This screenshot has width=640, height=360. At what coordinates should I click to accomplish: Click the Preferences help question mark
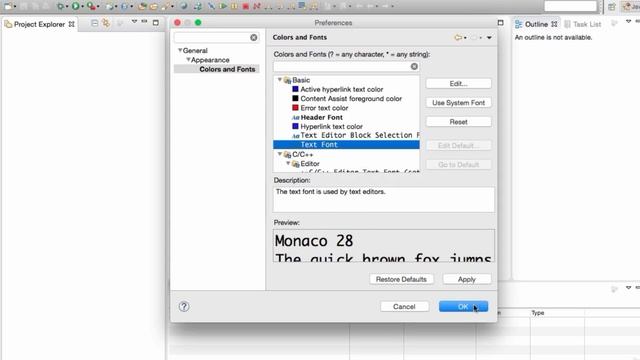tap(184, 307)
